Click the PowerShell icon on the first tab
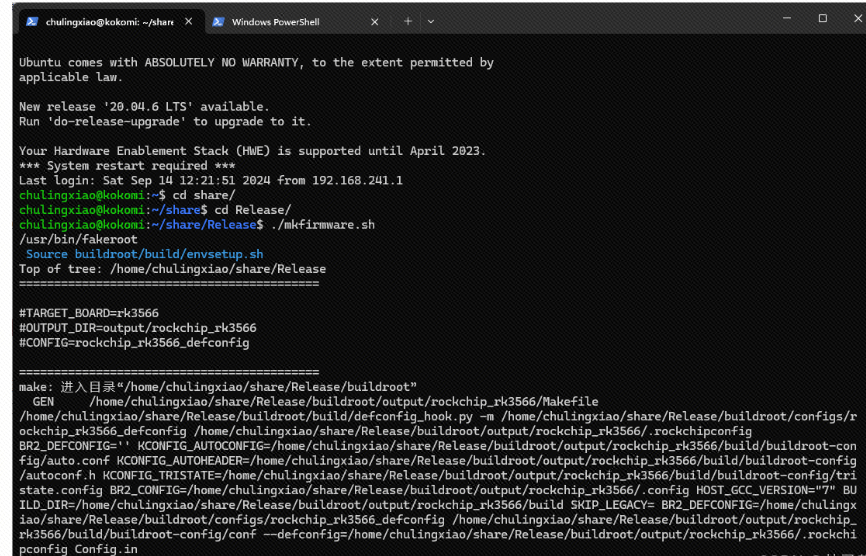The height and width of the screenshot is (556, 866). [x=31, y=21]
